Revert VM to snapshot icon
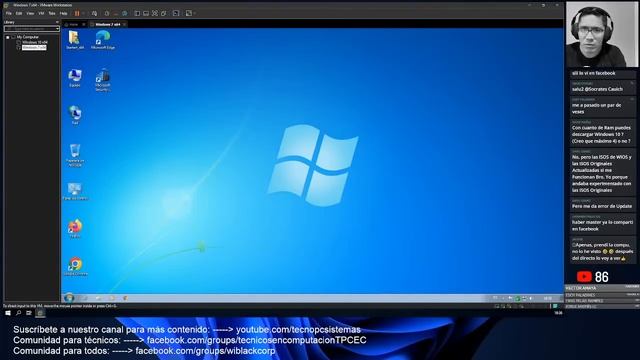 pos(116,13)
